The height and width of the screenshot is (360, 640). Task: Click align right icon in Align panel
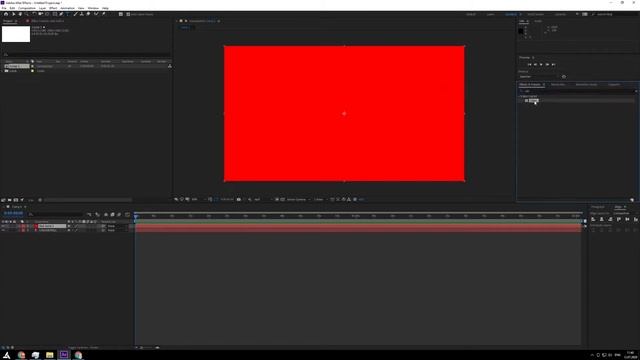(610, 219)
